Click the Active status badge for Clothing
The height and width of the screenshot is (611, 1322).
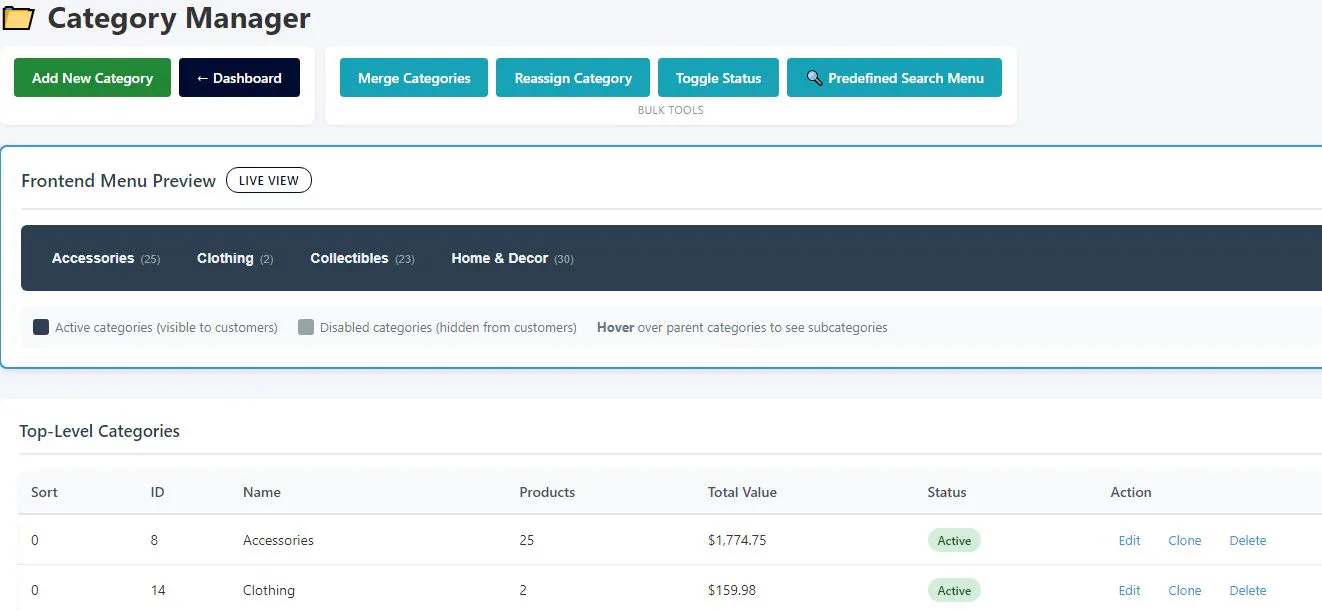click(954, 590)
